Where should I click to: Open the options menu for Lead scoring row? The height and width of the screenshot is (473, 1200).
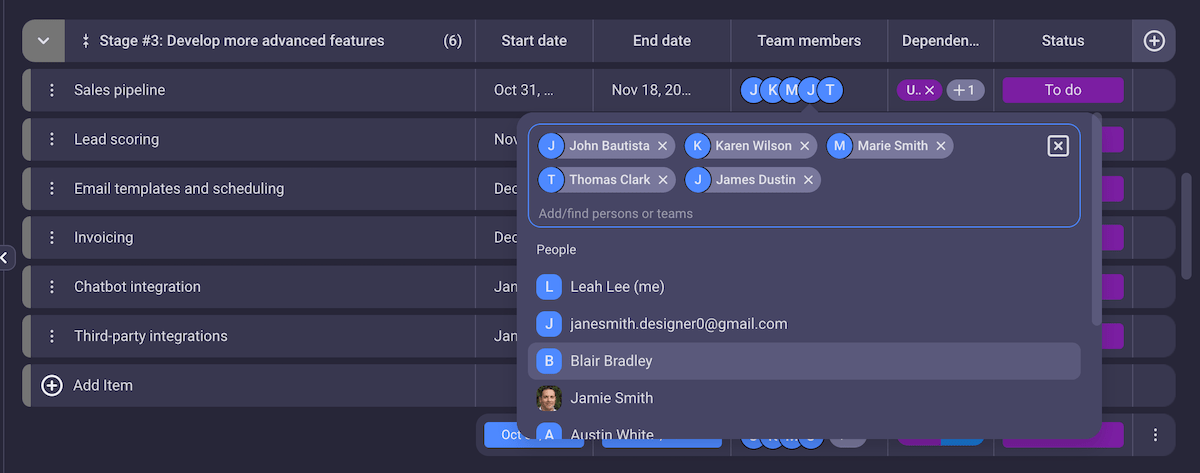click(x=52, y=139)
